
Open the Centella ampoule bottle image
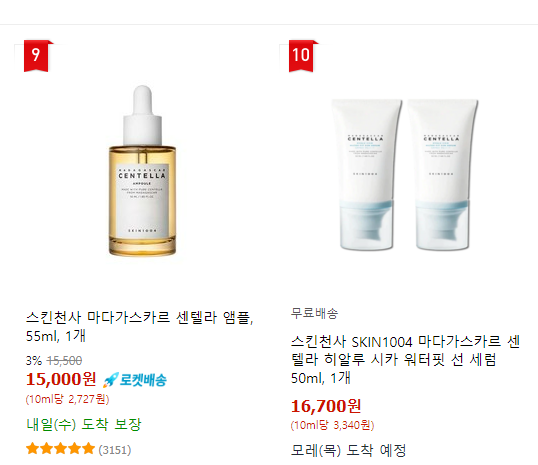[142, 171]
